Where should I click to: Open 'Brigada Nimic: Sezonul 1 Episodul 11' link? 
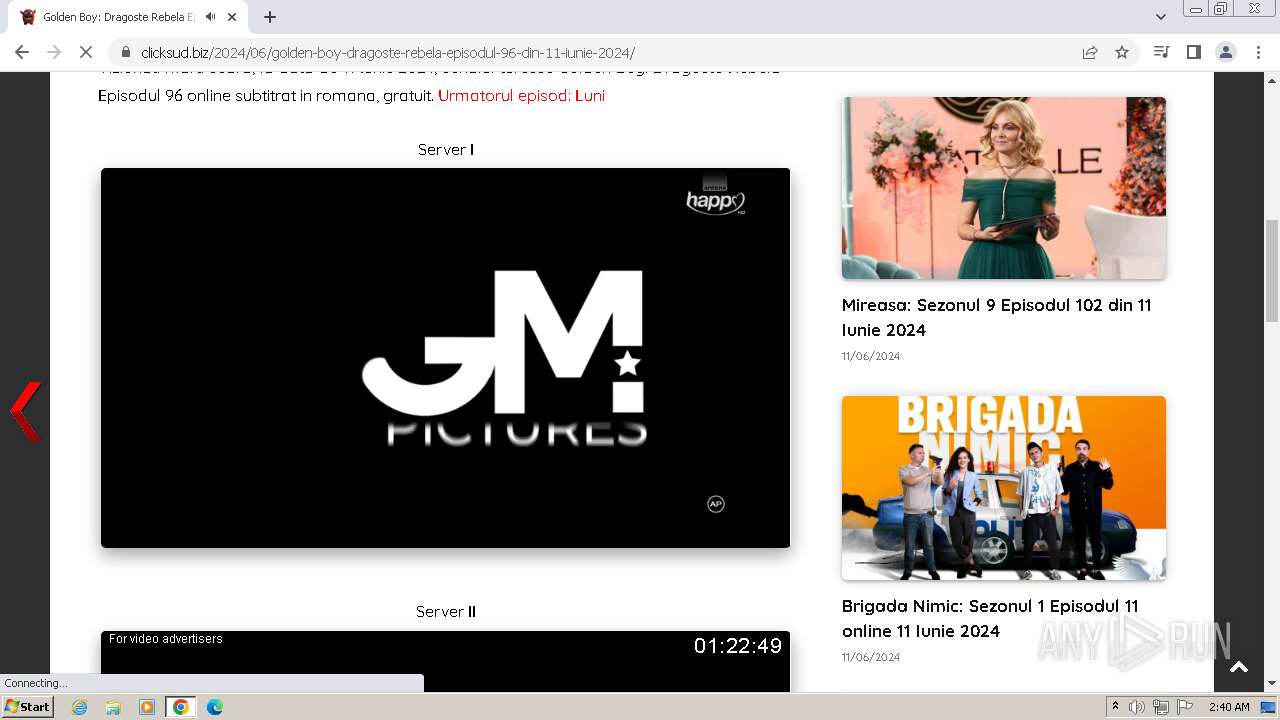990,618
